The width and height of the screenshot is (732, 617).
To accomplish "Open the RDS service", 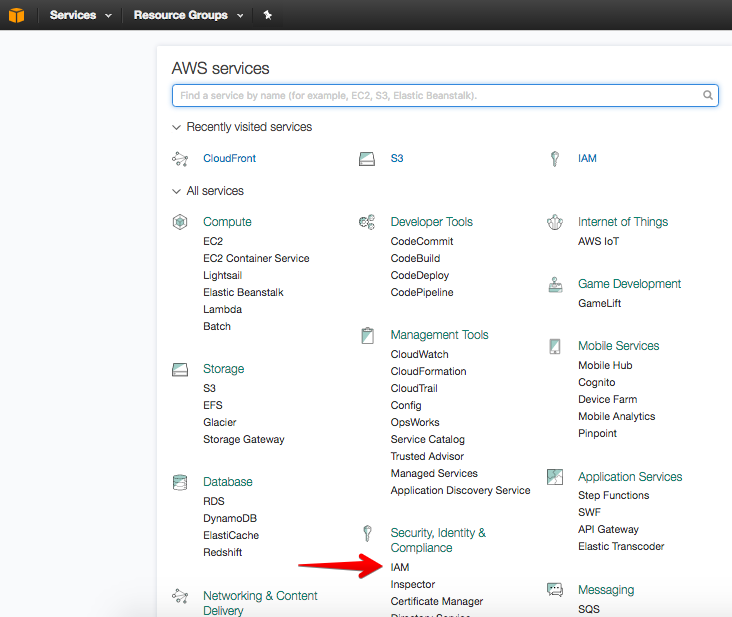I will (214, 501).
